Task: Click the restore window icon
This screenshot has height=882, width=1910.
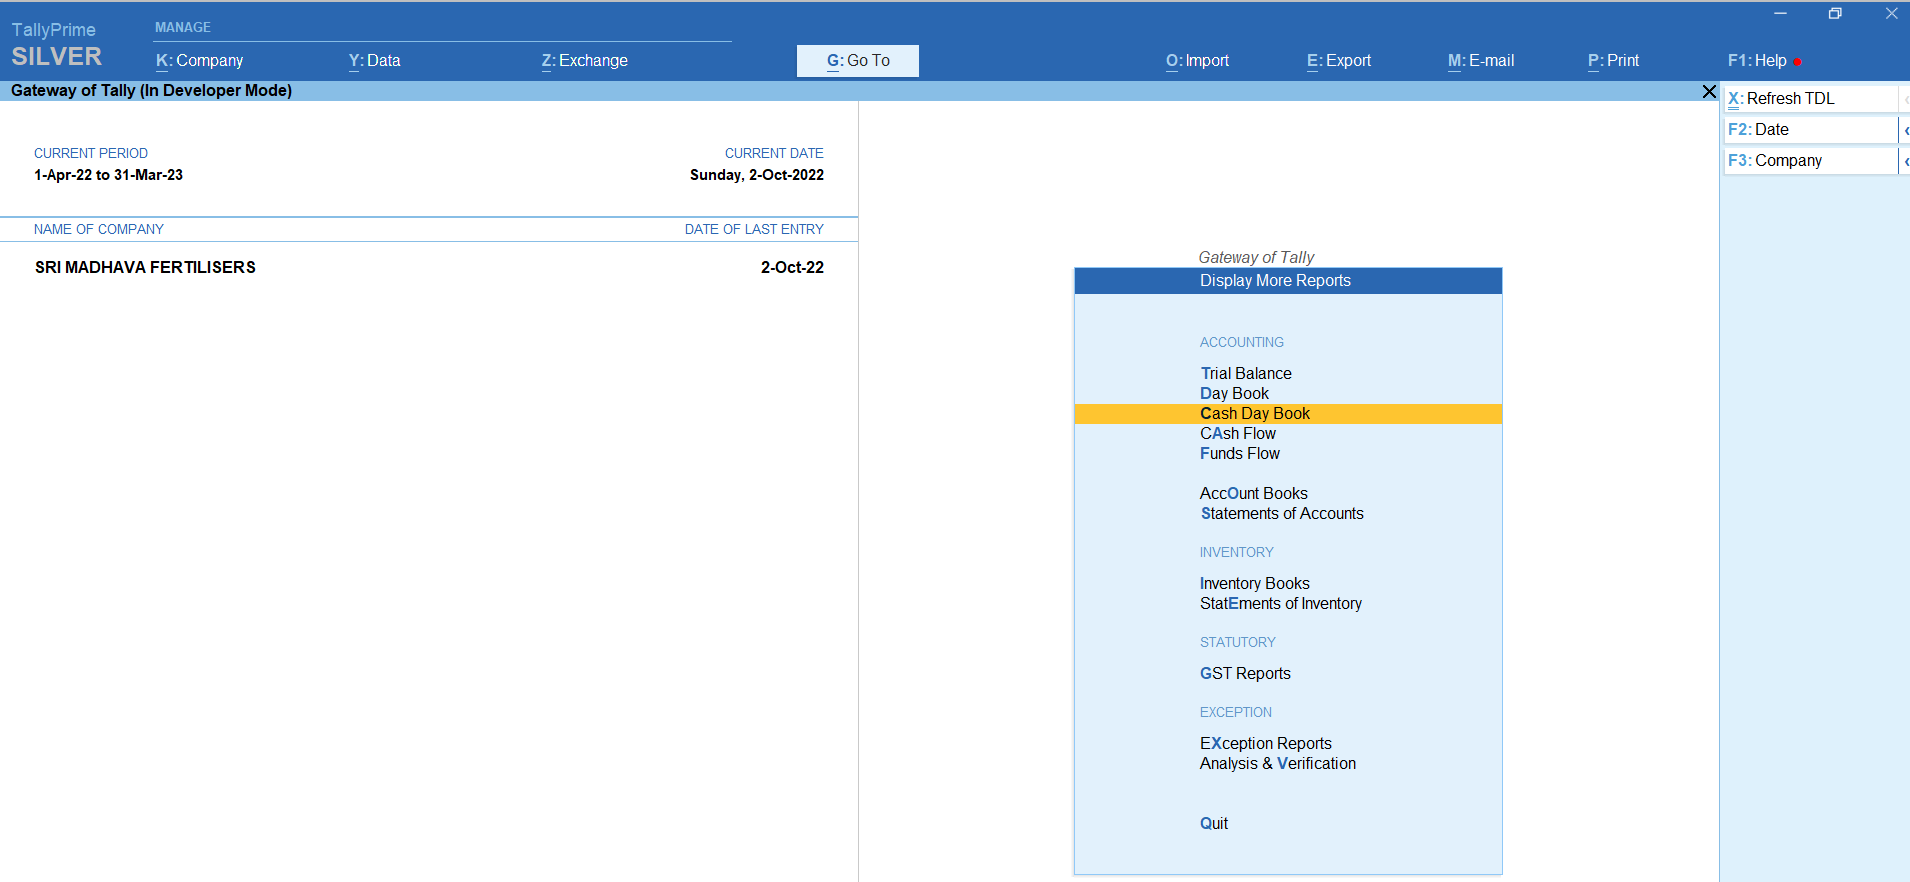Action: click(x=1835, y=14)
